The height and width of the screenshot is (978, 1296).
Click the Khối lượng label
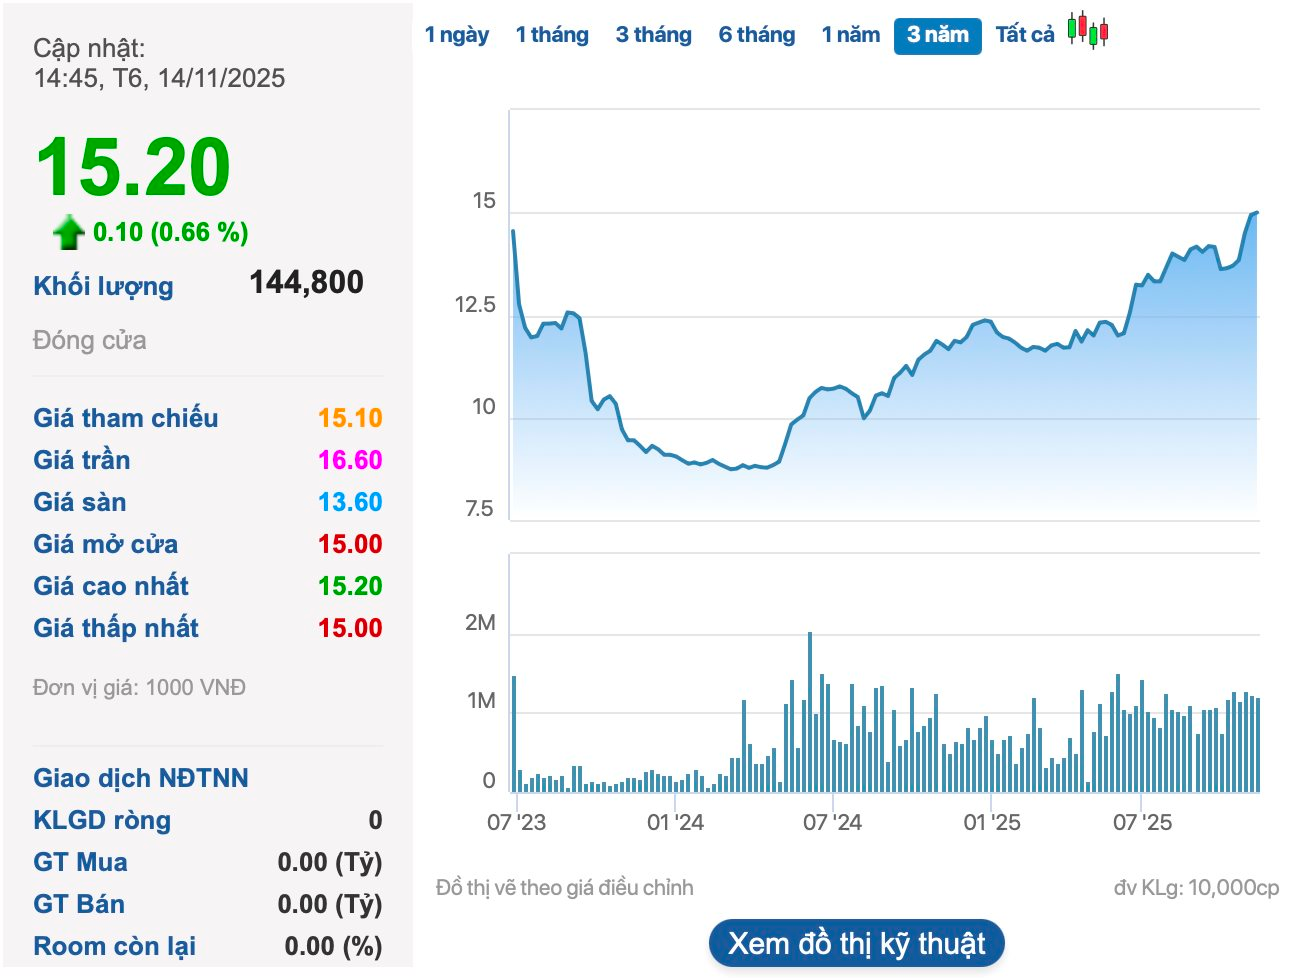tap(103, 286)
